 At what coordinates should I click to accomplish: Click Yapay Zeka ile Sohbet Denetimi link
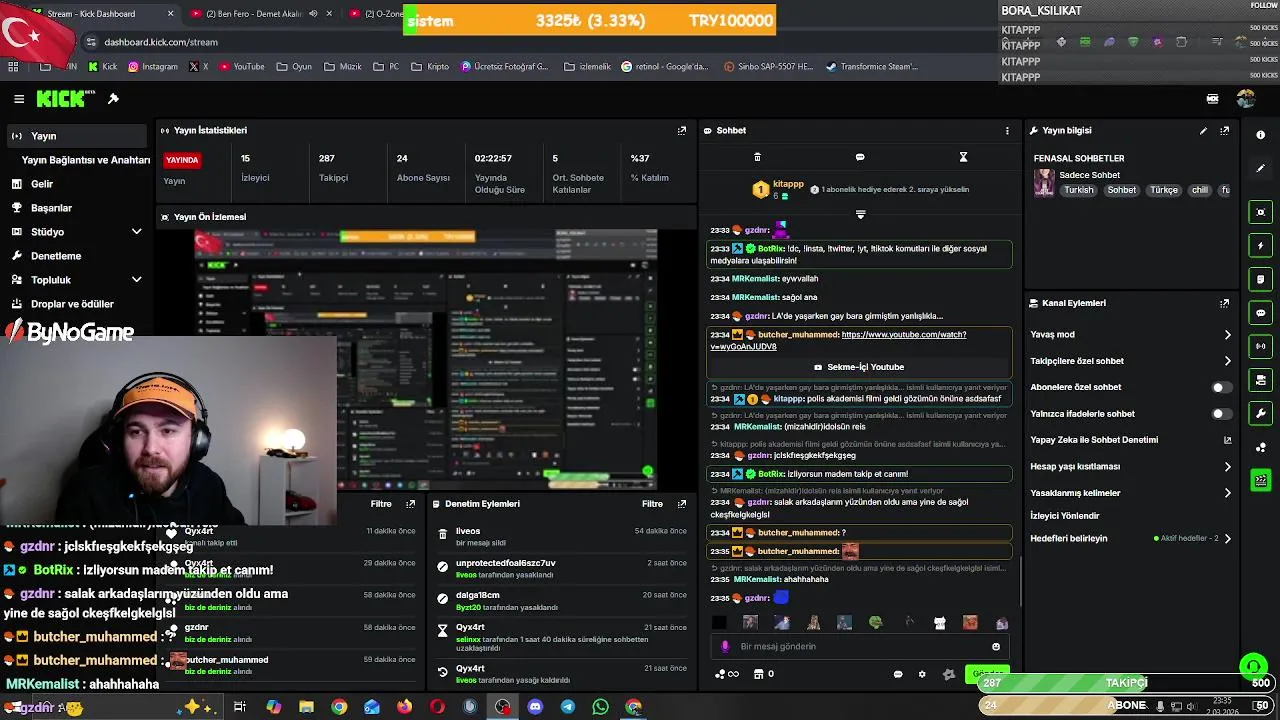(1094, 440)
